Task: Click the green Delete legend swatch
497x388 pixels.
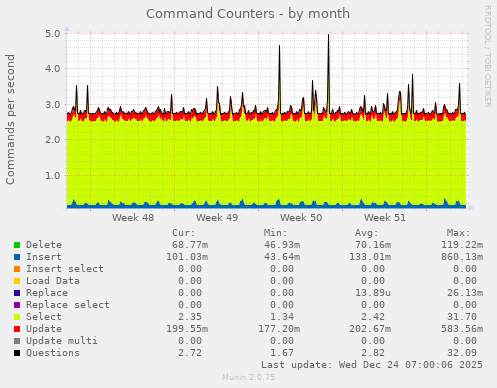Action: (17, 245)
